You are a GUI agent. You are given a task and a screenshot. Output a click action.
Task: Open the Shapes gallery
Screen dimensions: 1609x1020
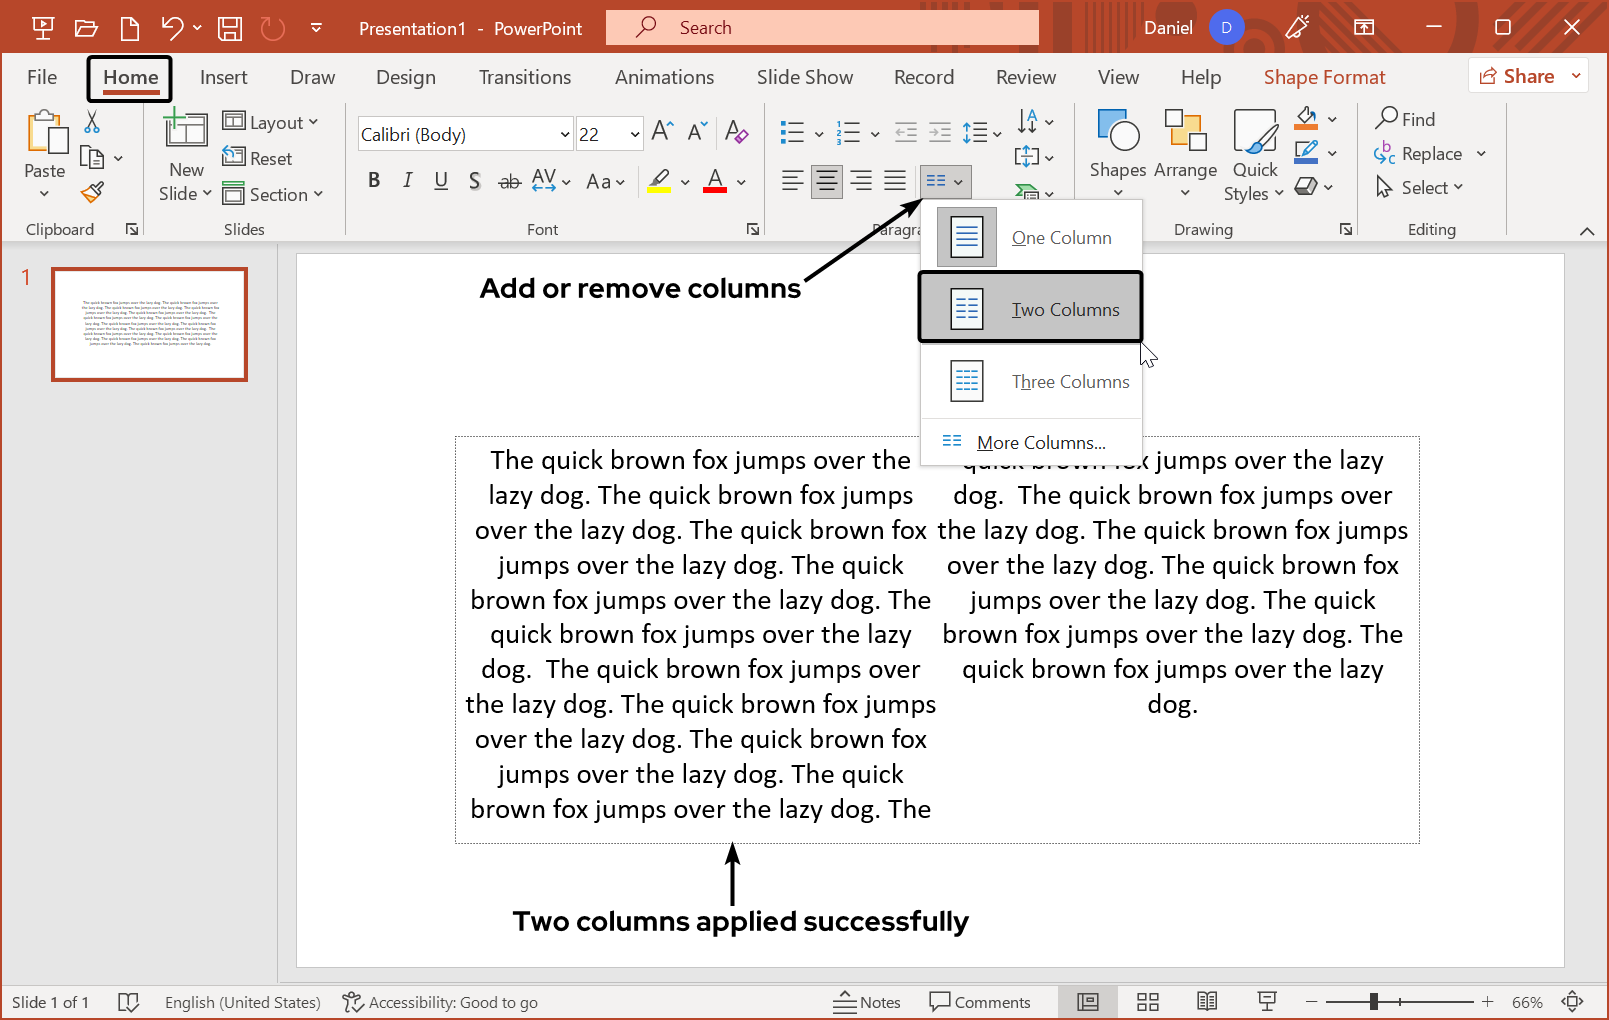tap(1117, 152)
